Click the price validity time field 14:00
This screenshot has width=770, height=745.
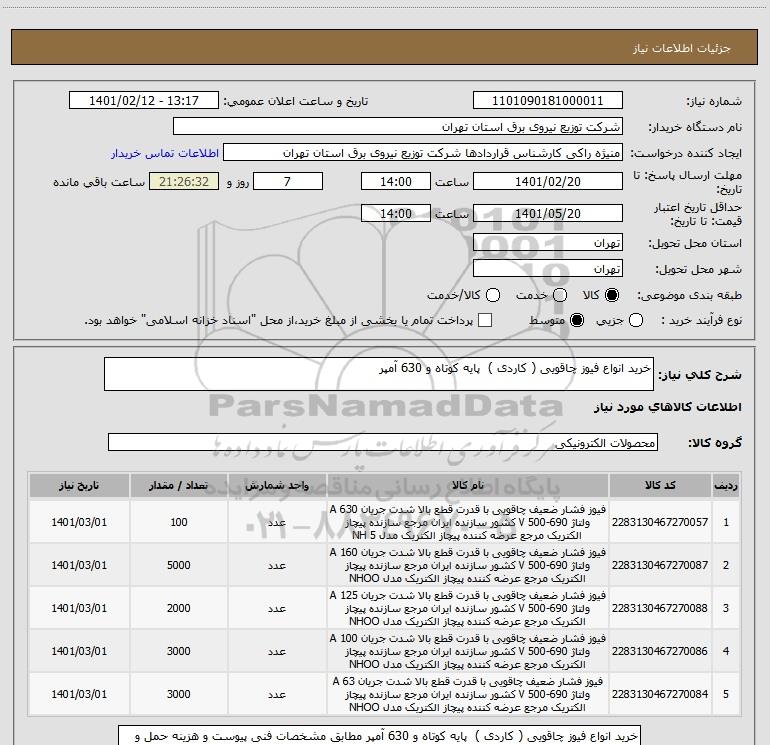[x=396, y=213]
